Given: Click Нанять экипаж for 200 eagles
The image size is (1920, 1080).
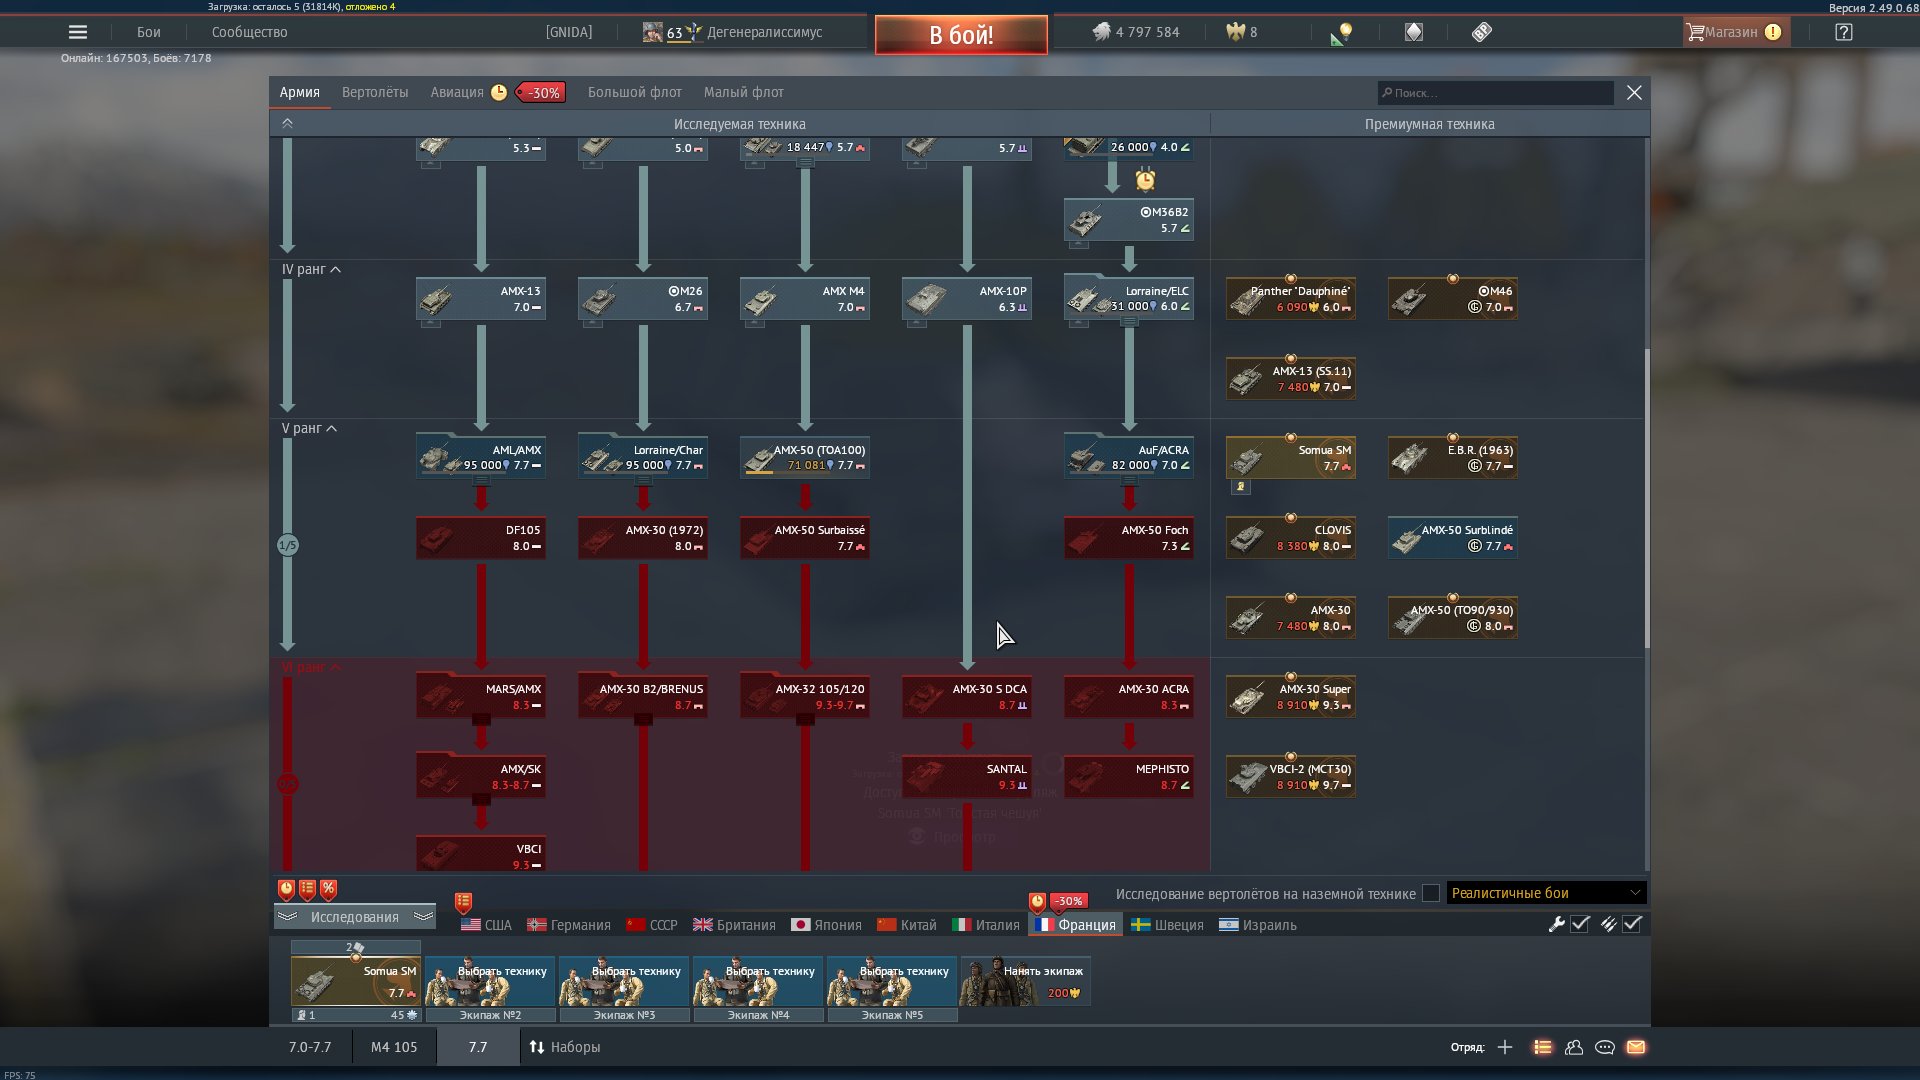Looking at the screenshot, I should [1025, 981].
